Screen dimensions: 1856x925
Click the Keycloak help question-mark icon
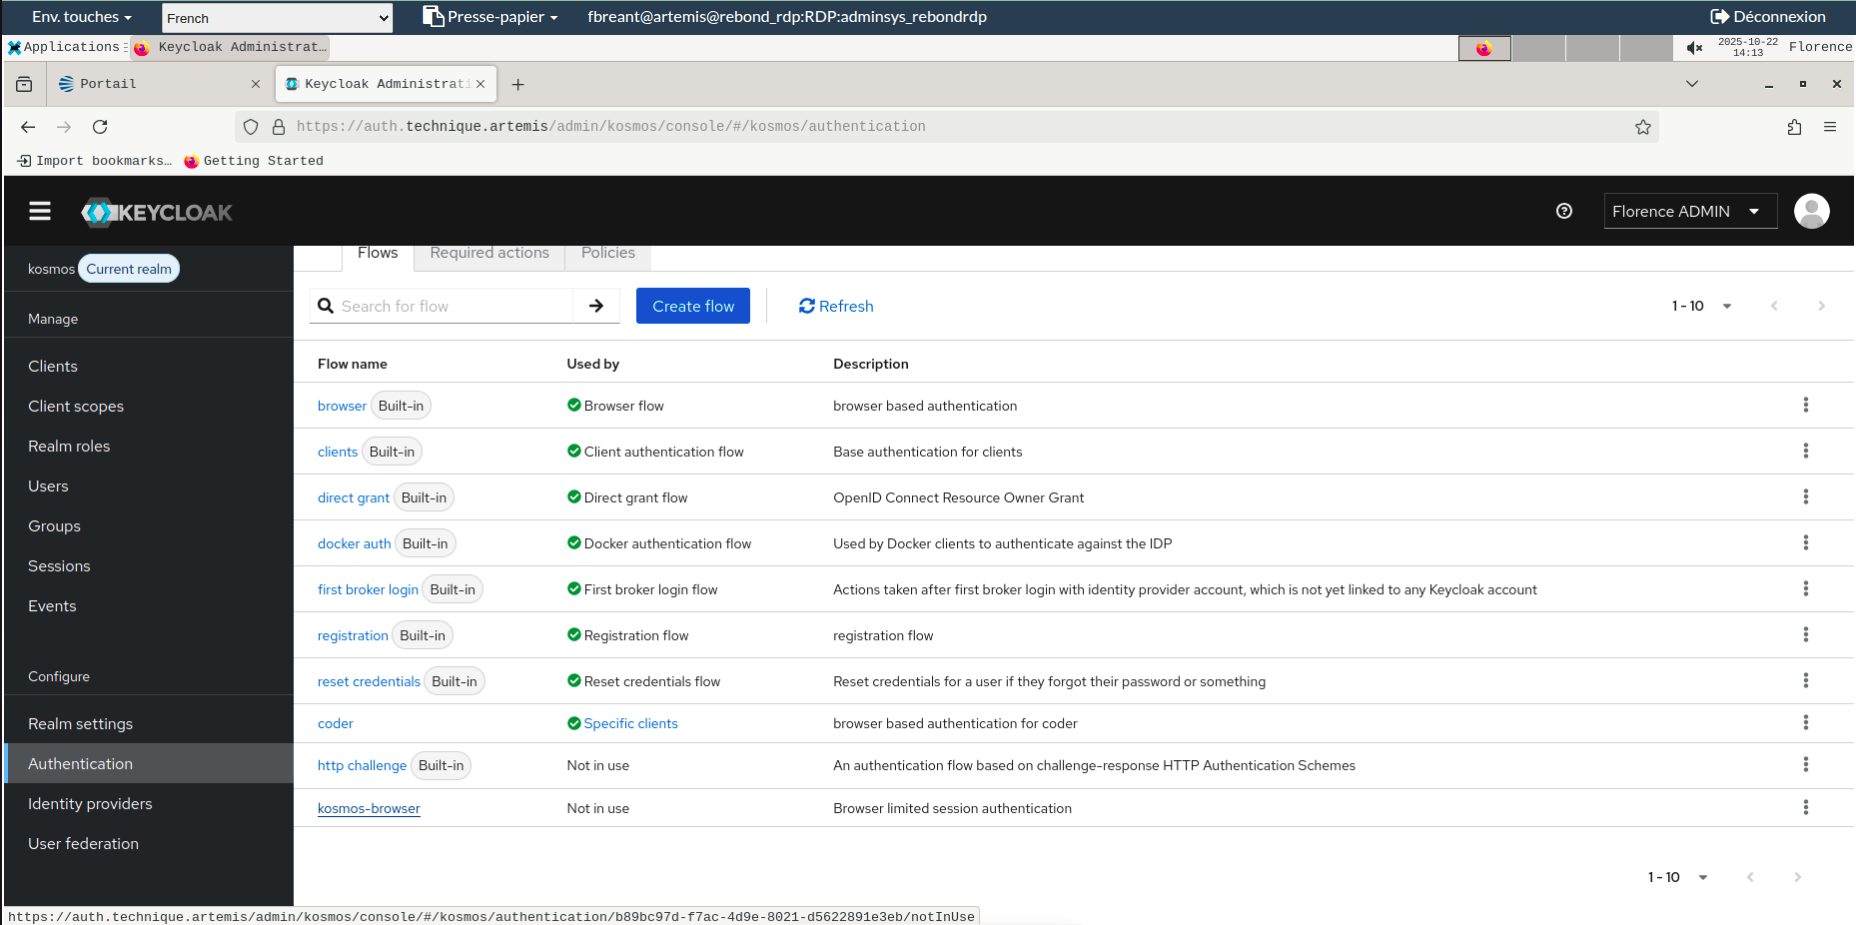click(1565, 211)
